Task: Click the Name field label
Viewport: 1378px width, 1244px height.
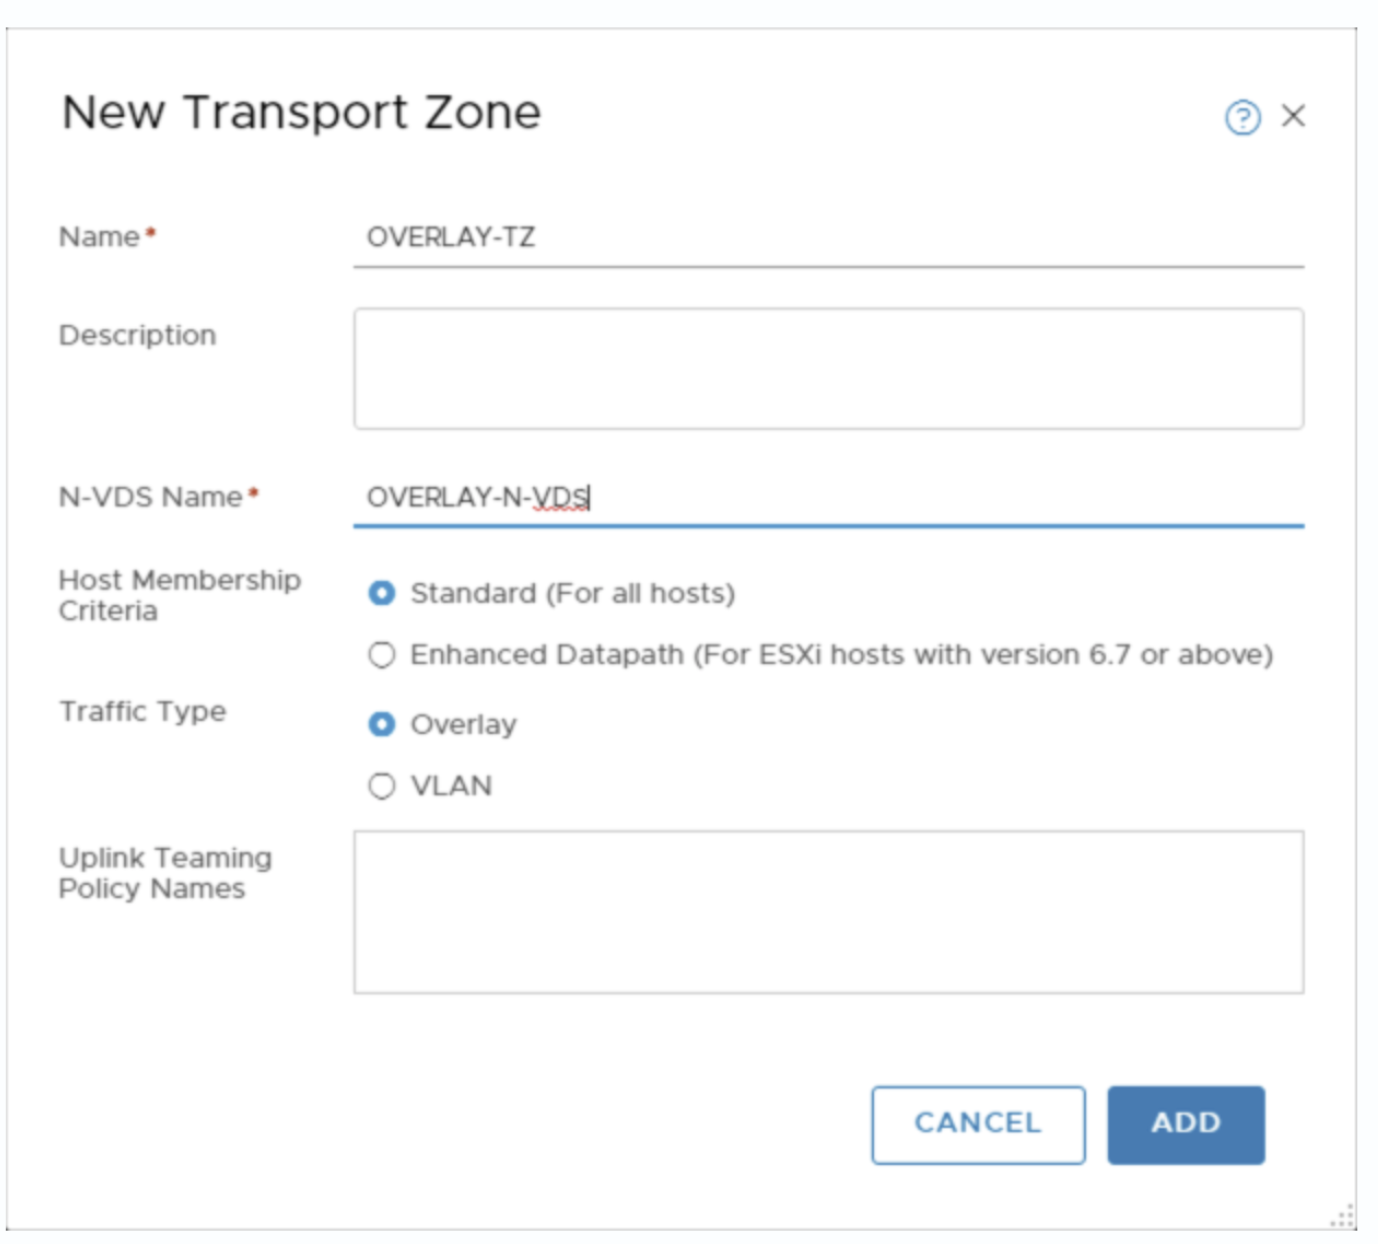Action: [99, 237]
